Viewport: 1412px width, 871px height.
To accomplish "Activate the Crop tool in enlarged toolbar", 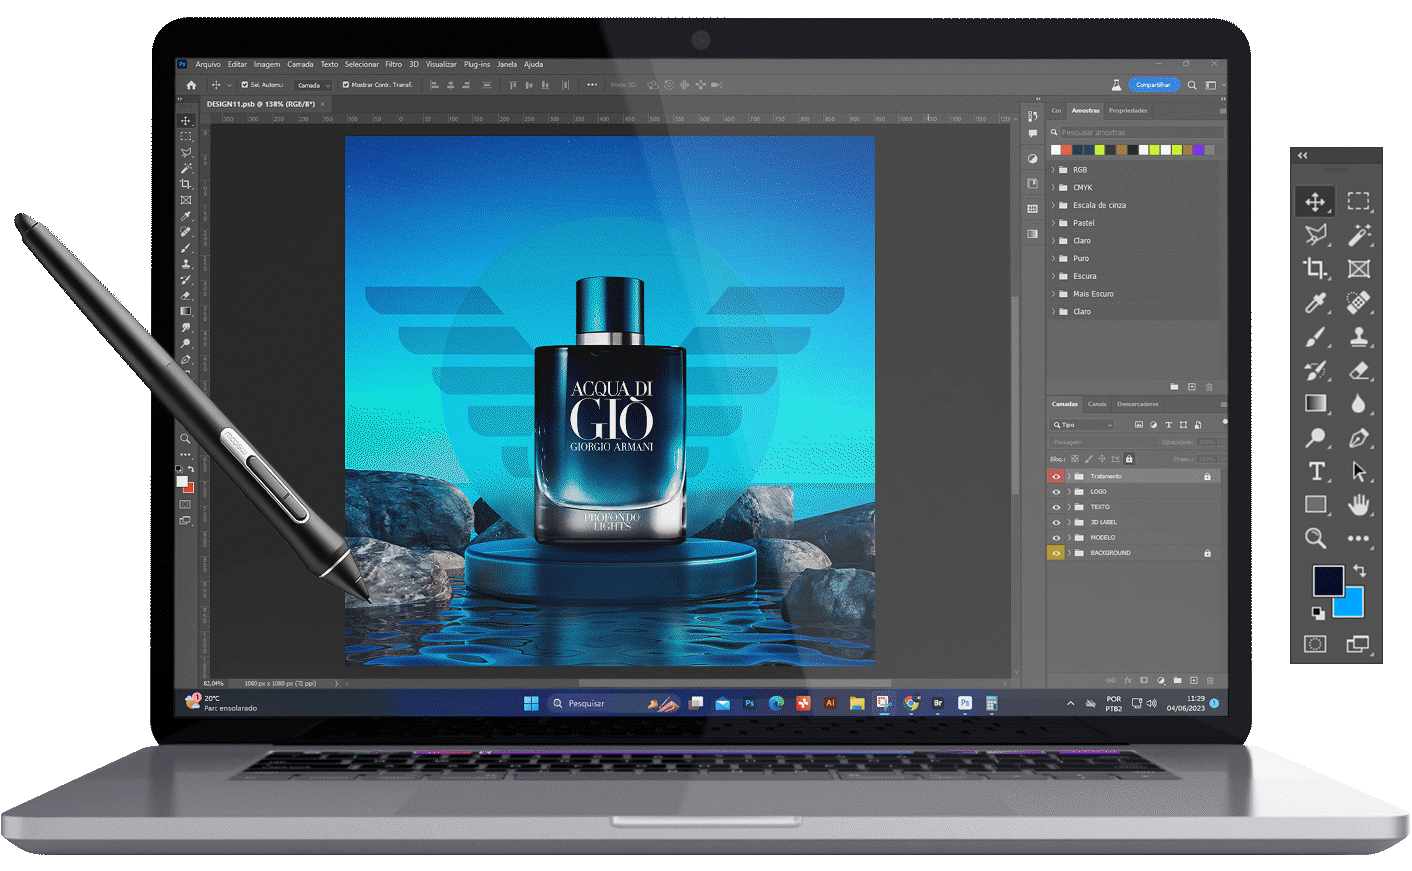I will click(x=1315, y=268).
